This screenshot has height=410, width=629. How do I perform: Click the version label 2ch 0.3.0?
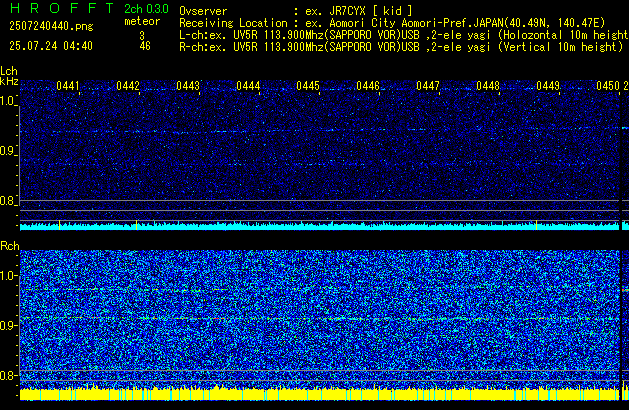pyautogui.click(x=146, y=9)
